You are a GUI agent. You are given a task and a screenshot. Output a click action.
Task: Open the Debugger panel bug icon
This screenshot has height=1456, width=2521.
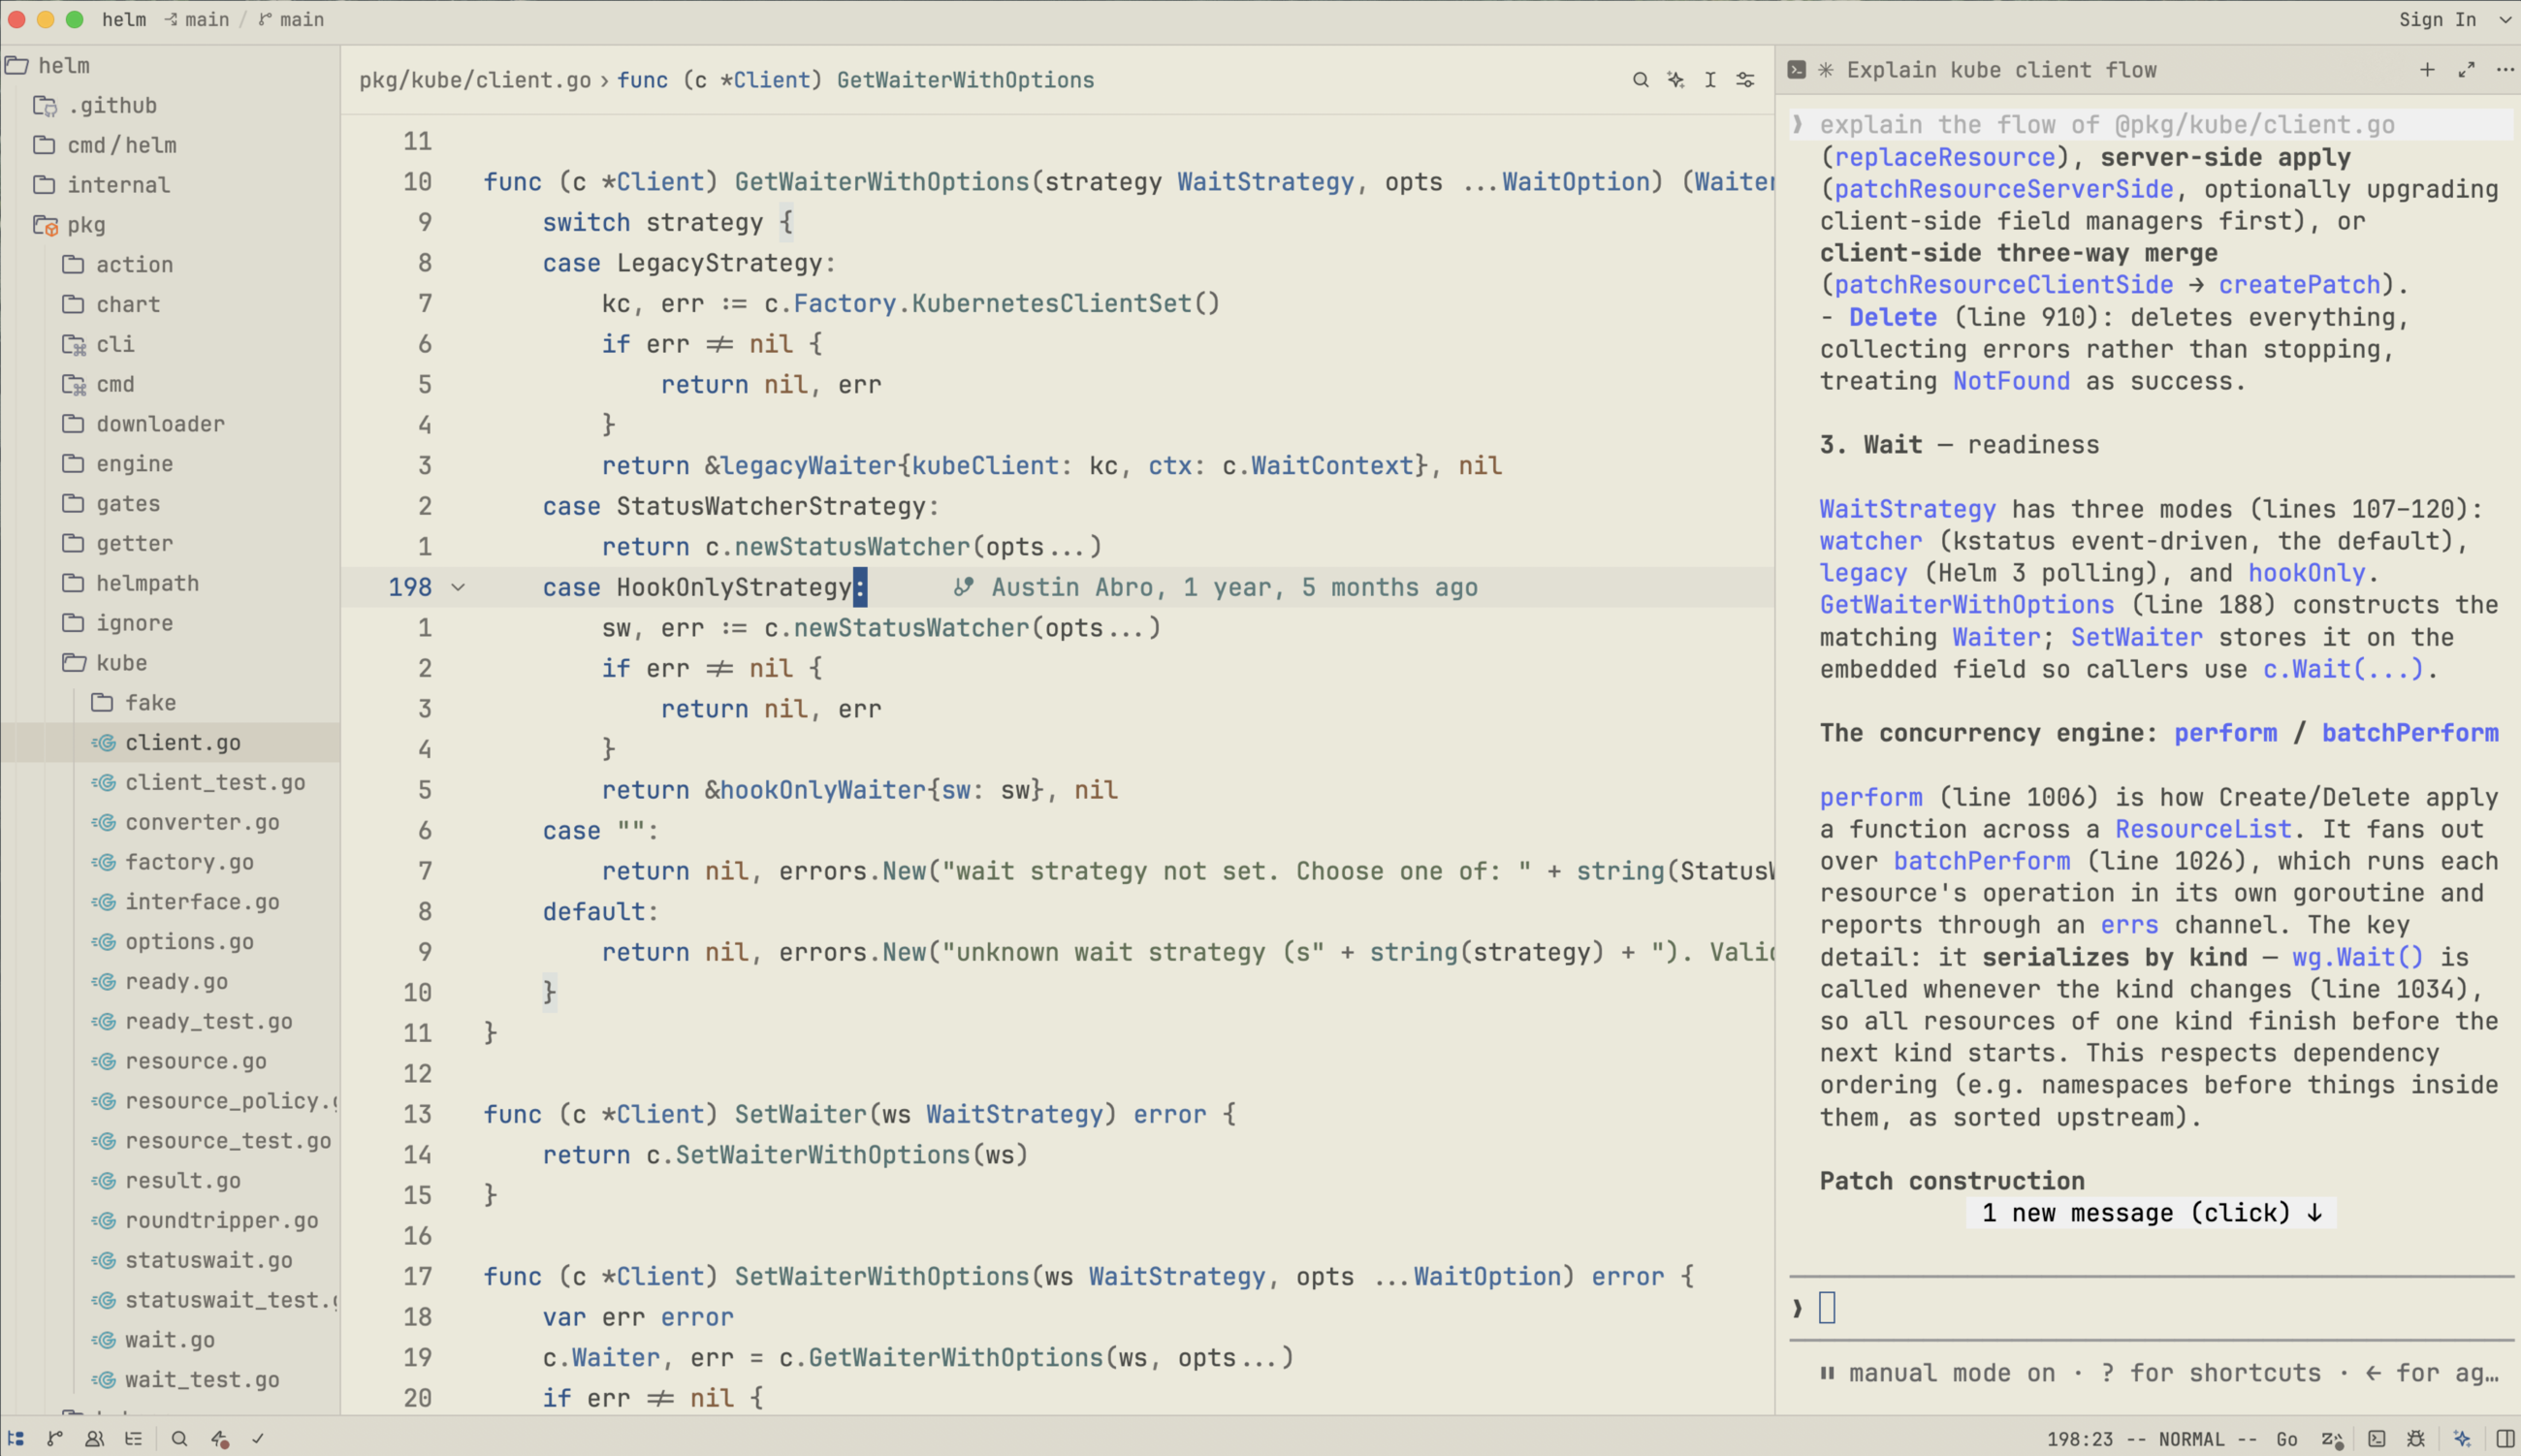(x=2416, y=1438)
